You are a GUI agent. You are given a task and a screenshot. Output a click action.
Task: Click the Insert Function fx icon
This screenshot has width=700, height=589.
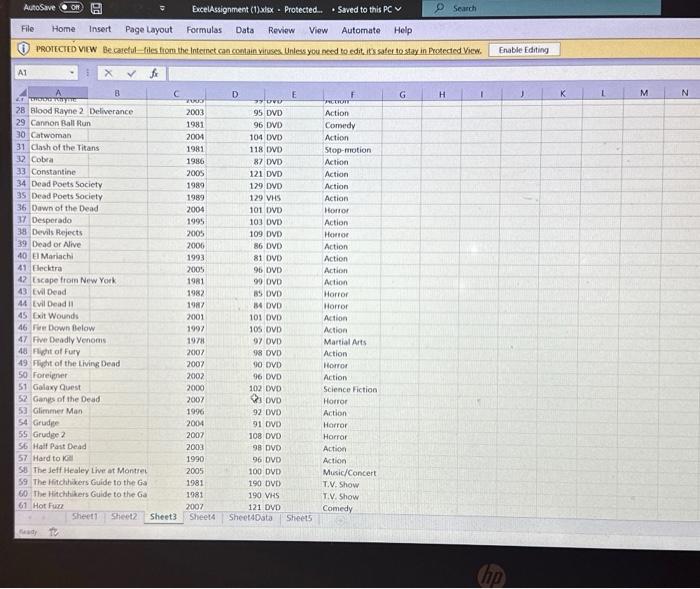pos(154,73)
